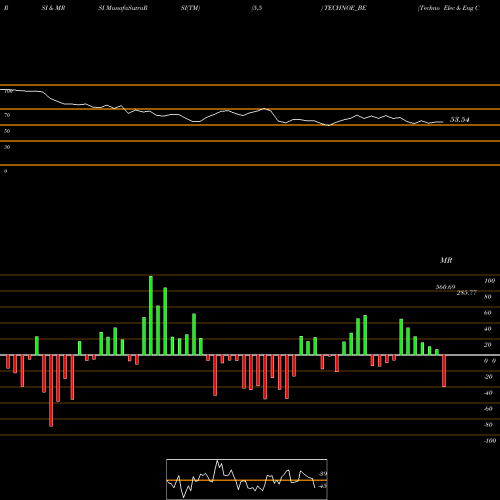Click the MR axis label -20
500x500 pixels.
pyautogui.click(x=488, y=377)
